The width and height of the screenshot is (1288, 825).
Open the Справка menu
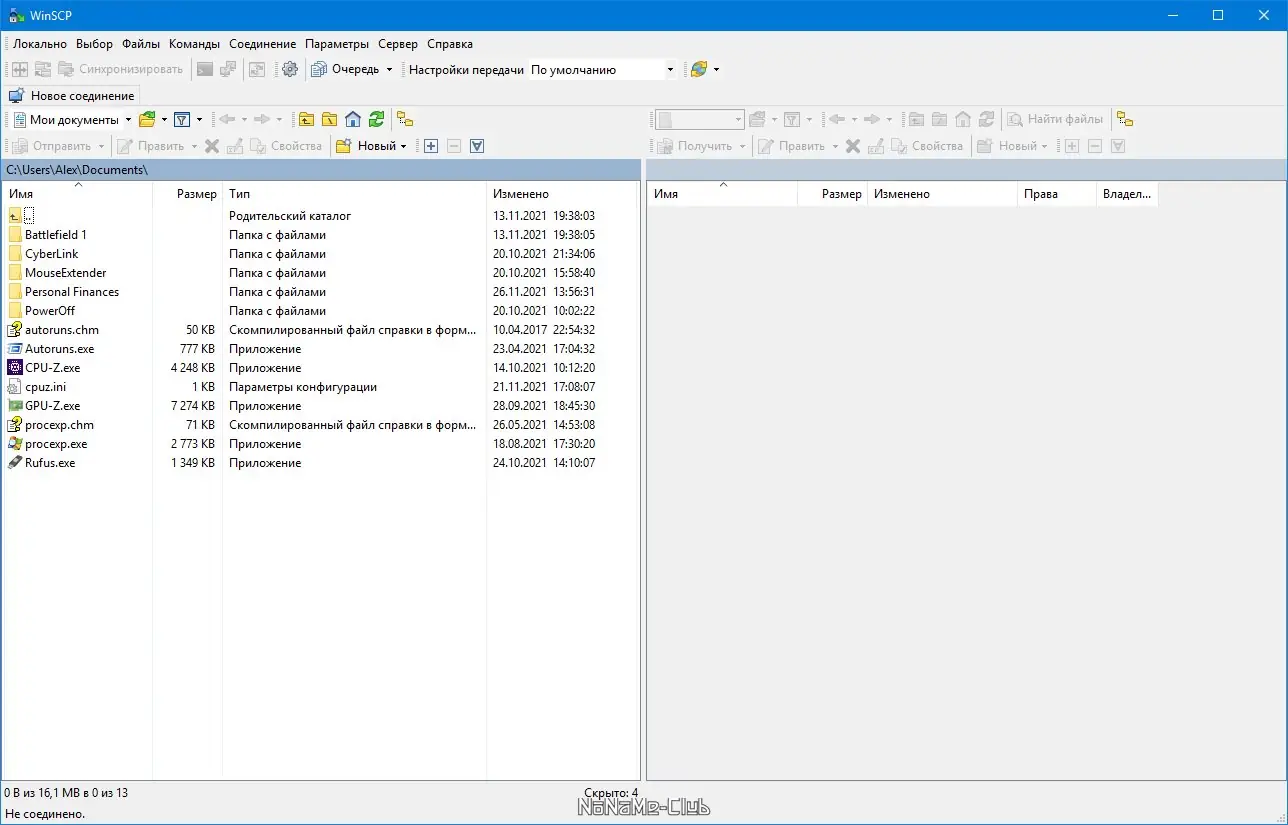(x=450, y=44)
